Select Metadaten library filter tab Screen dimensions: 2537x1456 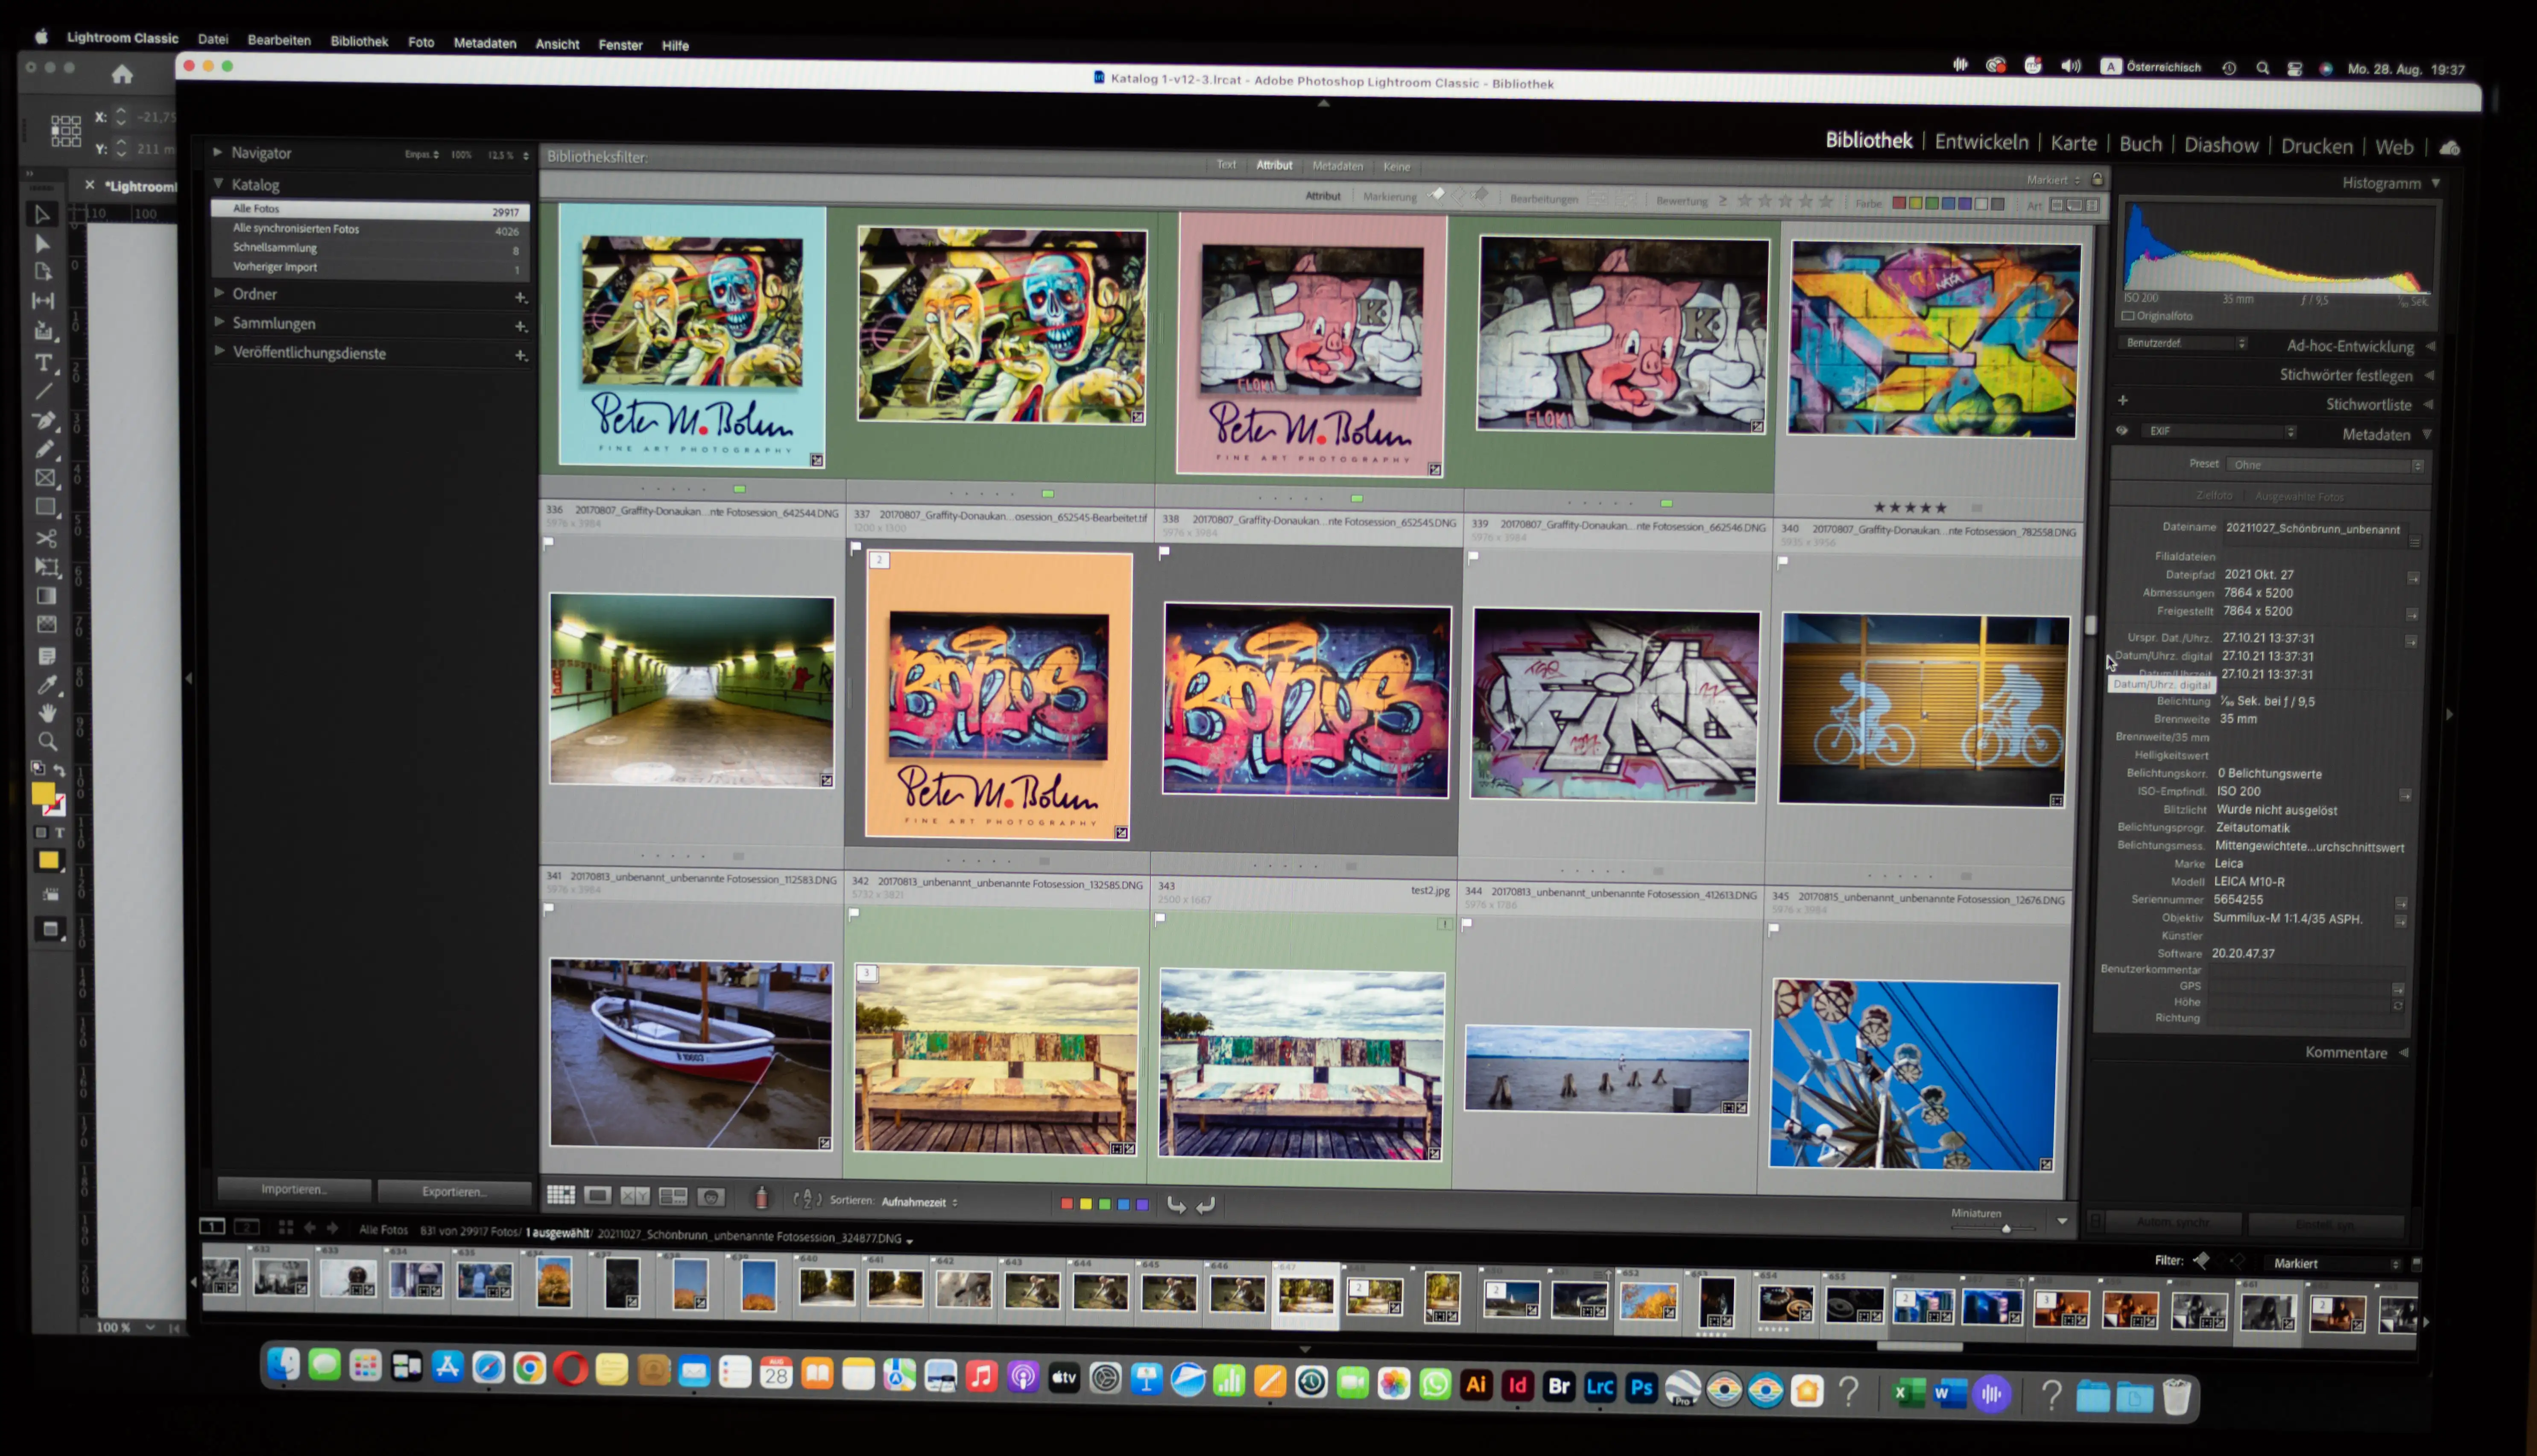(1337, 166)
